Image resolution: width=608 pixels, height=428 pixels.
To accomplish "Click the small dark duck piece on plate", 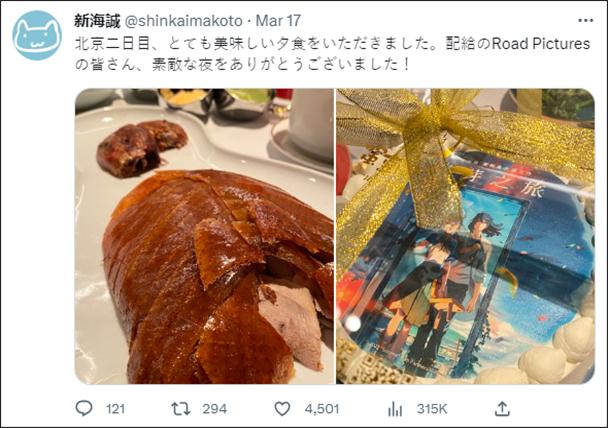I will point(142,148).
